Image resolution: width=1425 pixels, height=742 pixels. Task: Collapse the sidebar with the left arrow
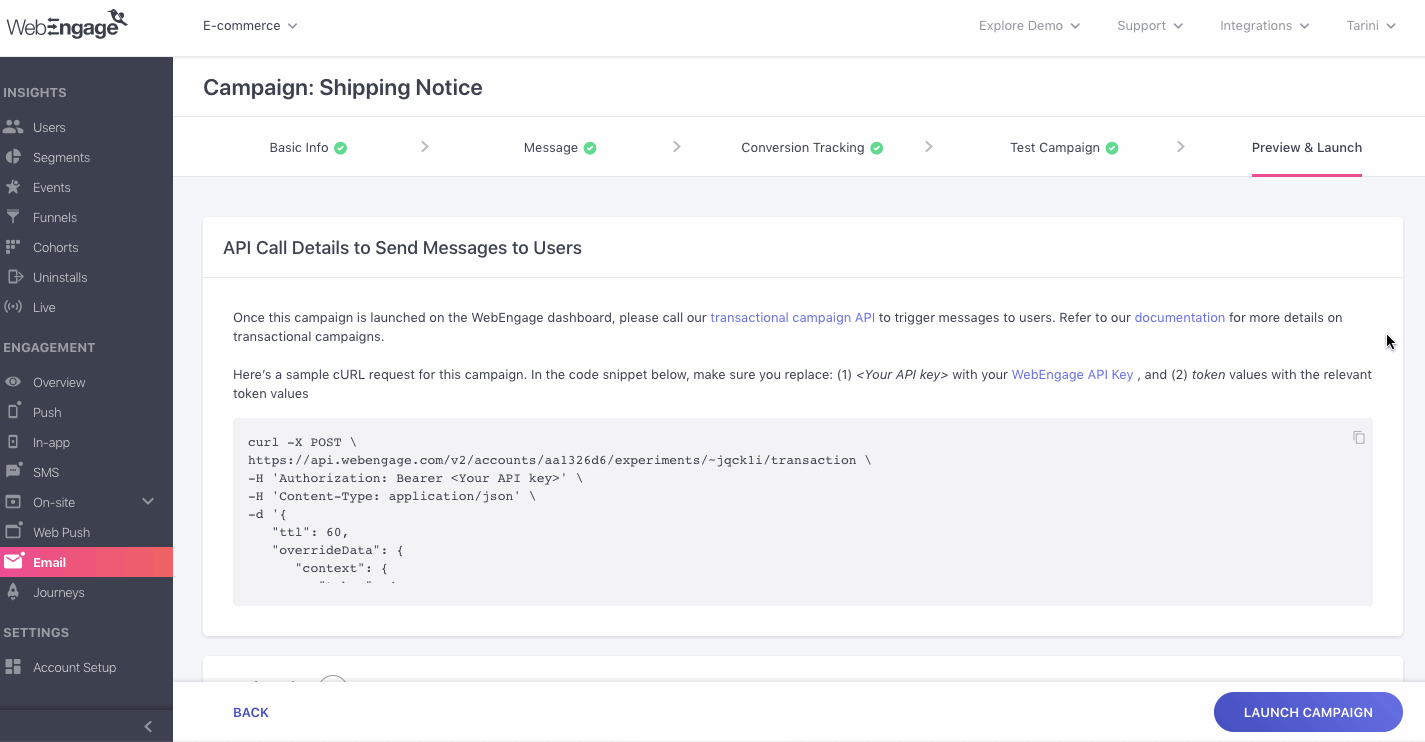[x=148, y=727]
